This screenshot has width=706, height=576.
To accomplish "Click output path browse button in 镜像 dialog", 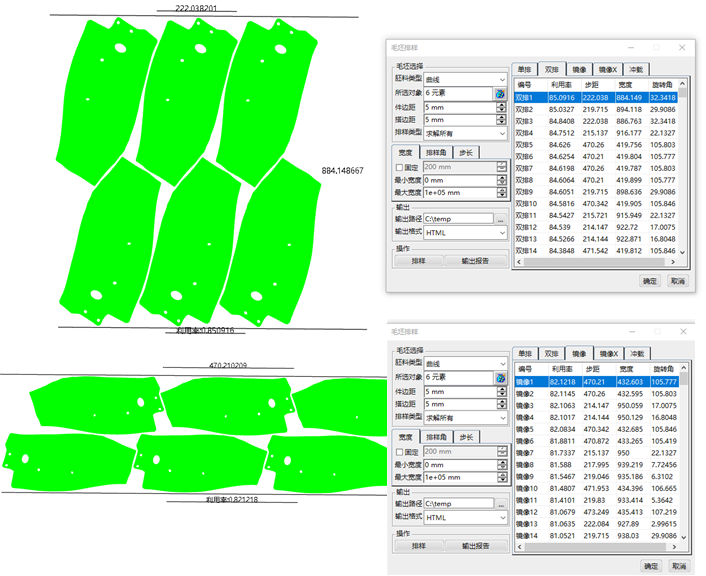I will click(500, 503).
